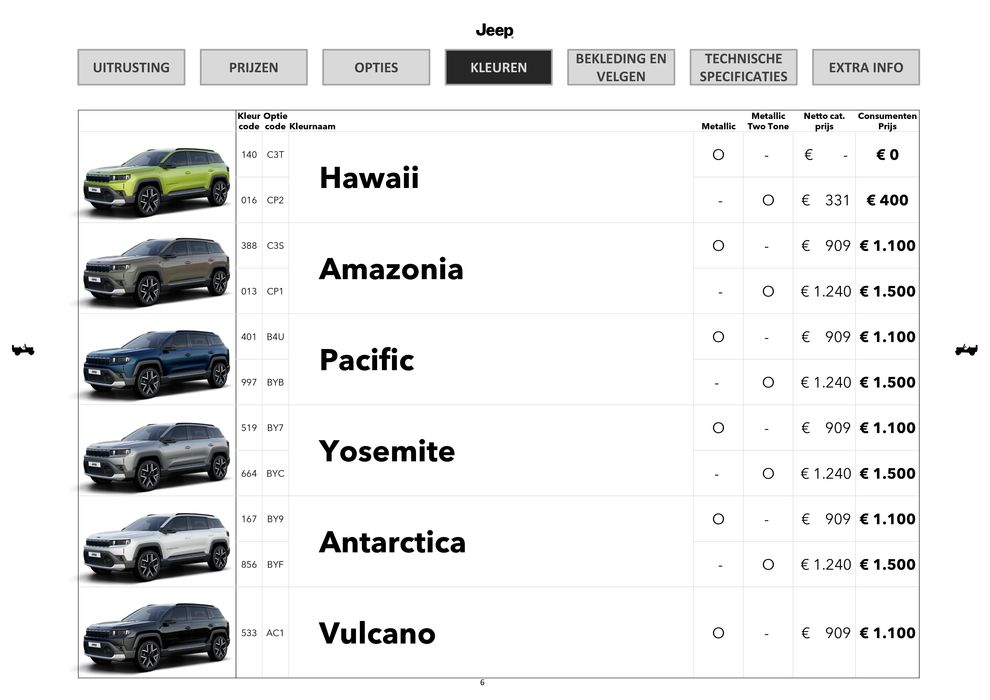Image resolution: width=990 pixels, height=700 pixels.
Task: Open the Uitrusting tab
Action: (131, 67)
